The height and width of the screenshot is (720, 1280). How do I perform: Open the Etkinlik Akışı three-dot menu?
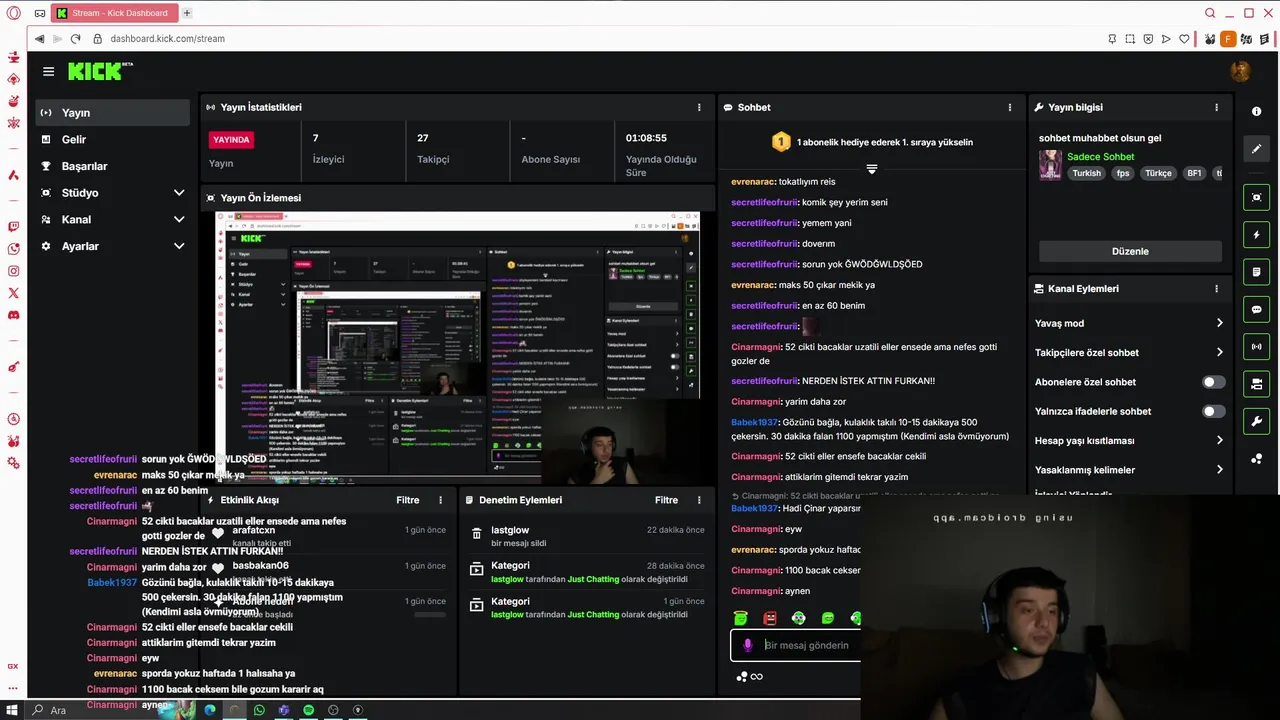(440, 500)
